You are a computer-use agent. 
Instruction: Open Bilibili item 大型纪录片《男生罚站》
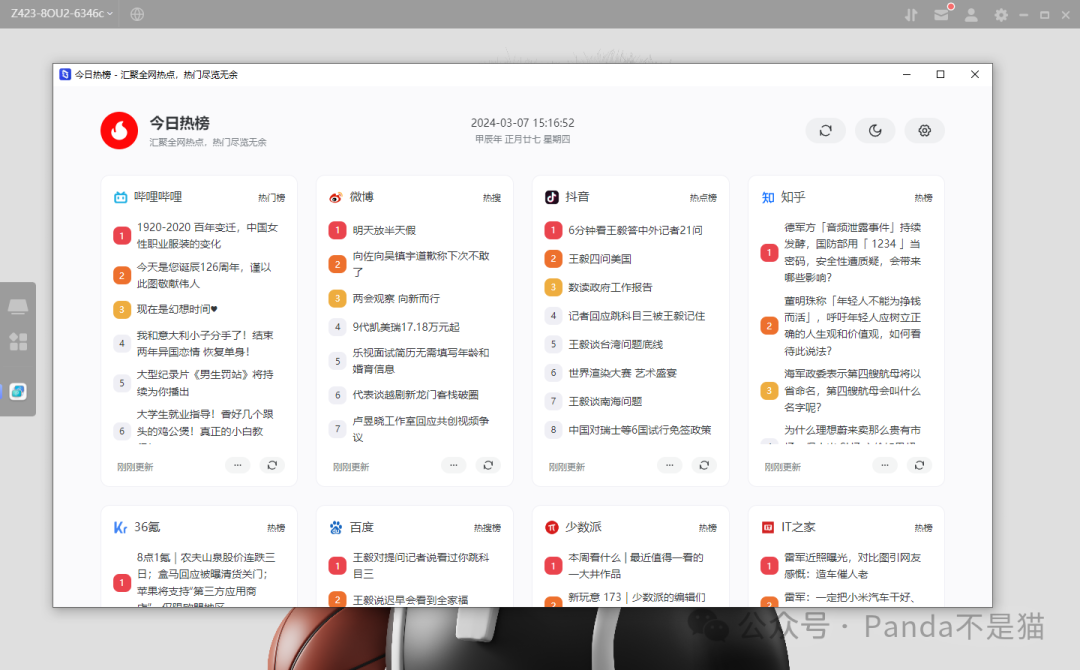click(x=205, y=383)
